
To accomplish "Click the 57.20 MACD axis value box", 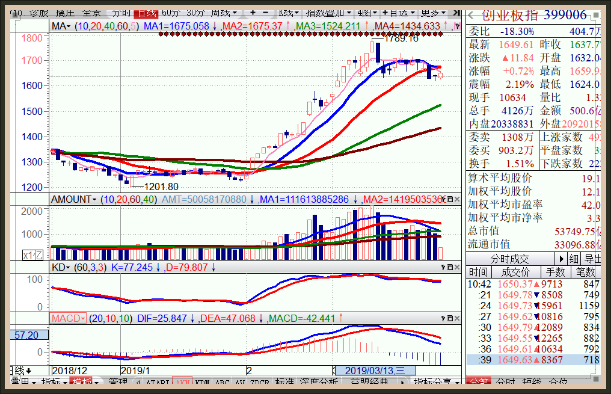I will click(x=29, y=335).
